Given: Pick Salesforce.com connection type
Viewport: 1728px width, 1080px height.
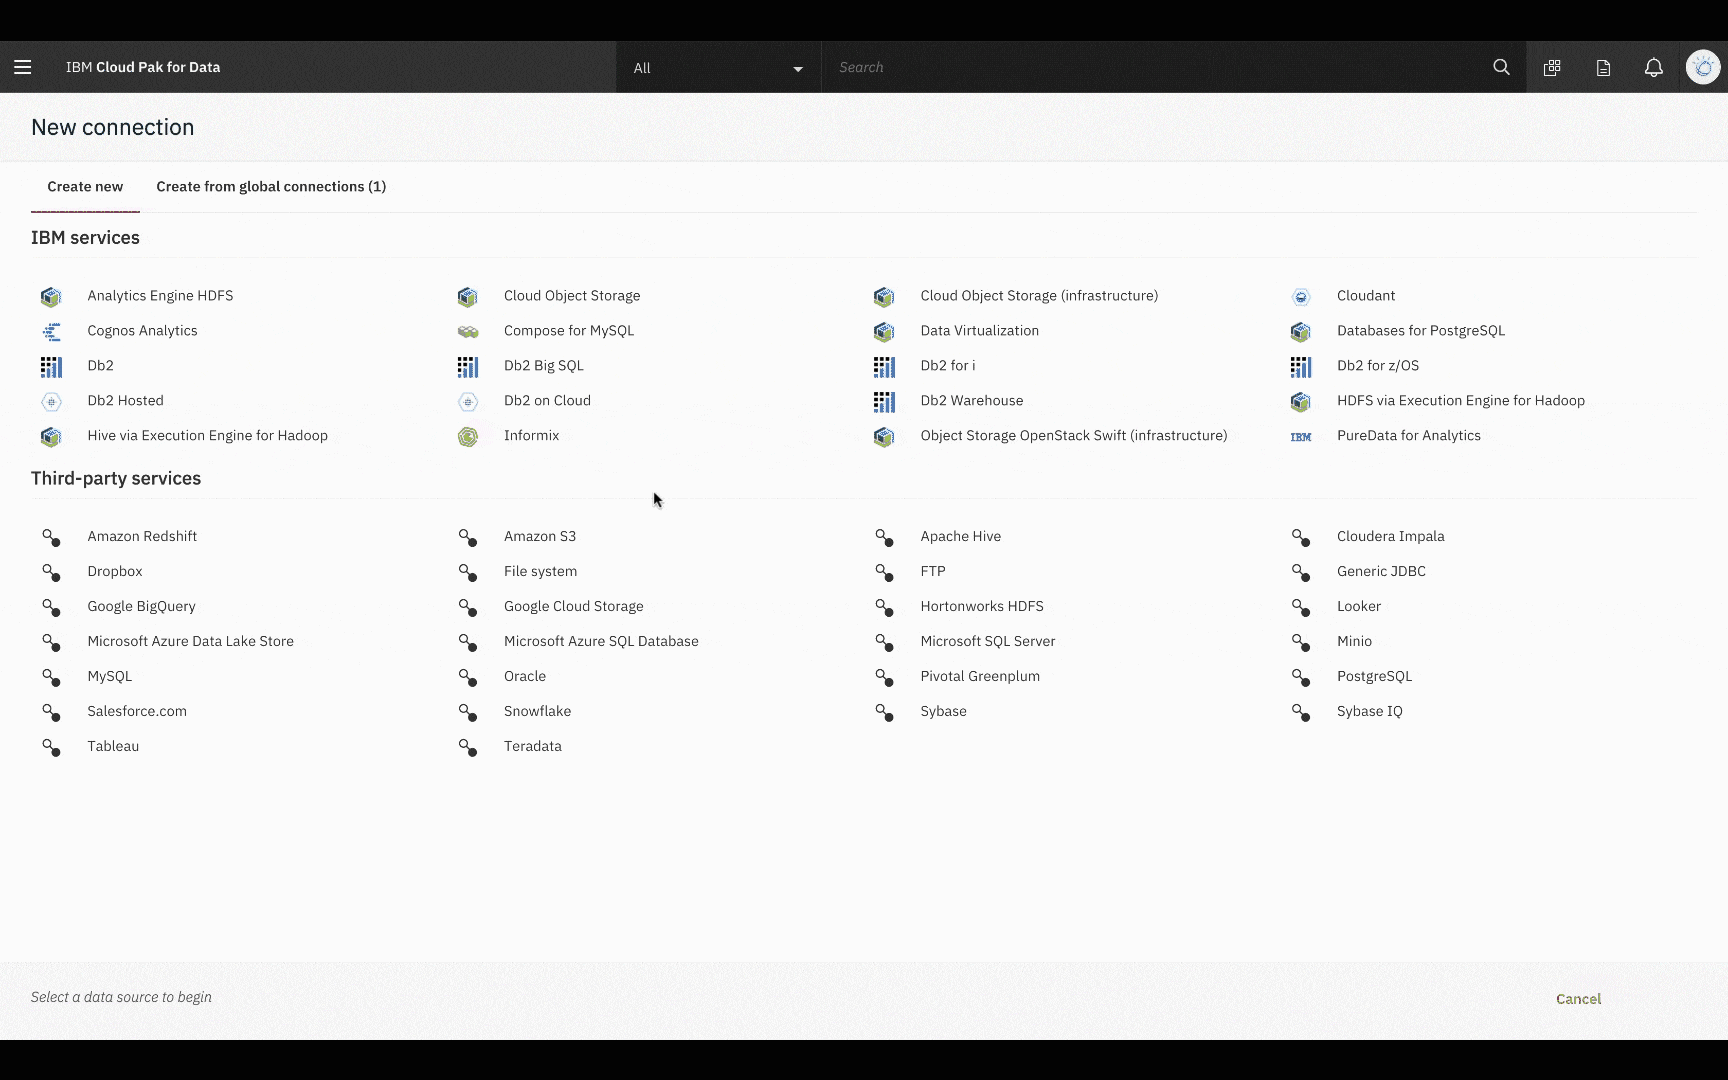Looking at the screenshot, I should pos(137,711).
